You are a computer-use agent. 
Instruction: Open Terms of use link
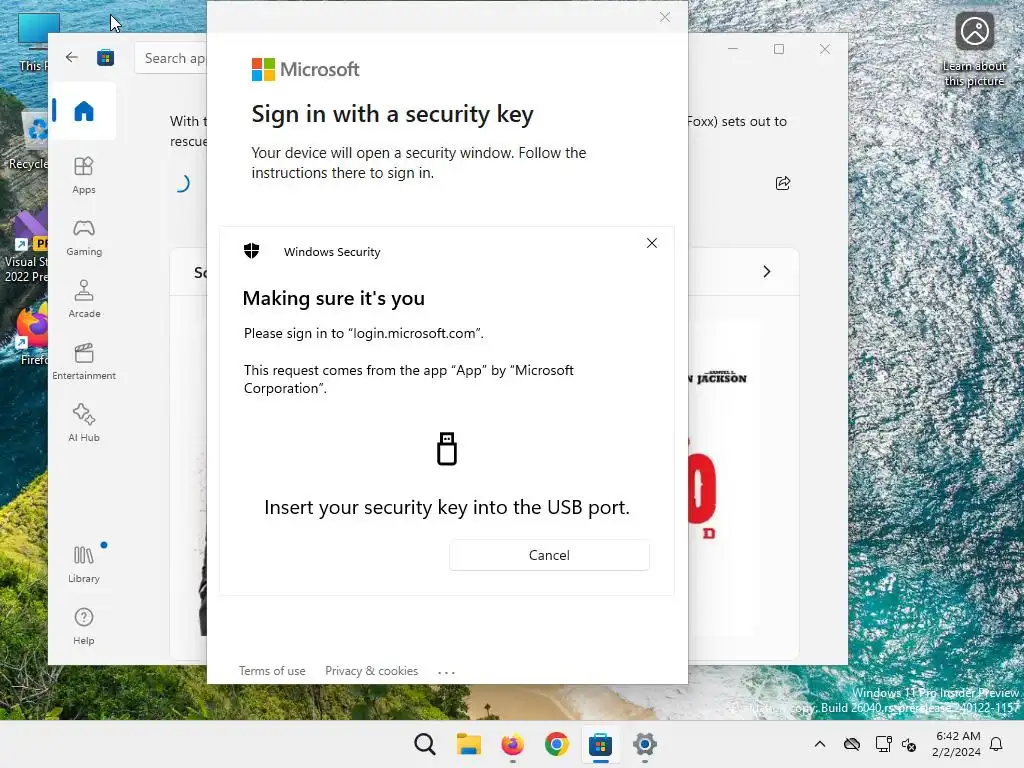(272, 671)
